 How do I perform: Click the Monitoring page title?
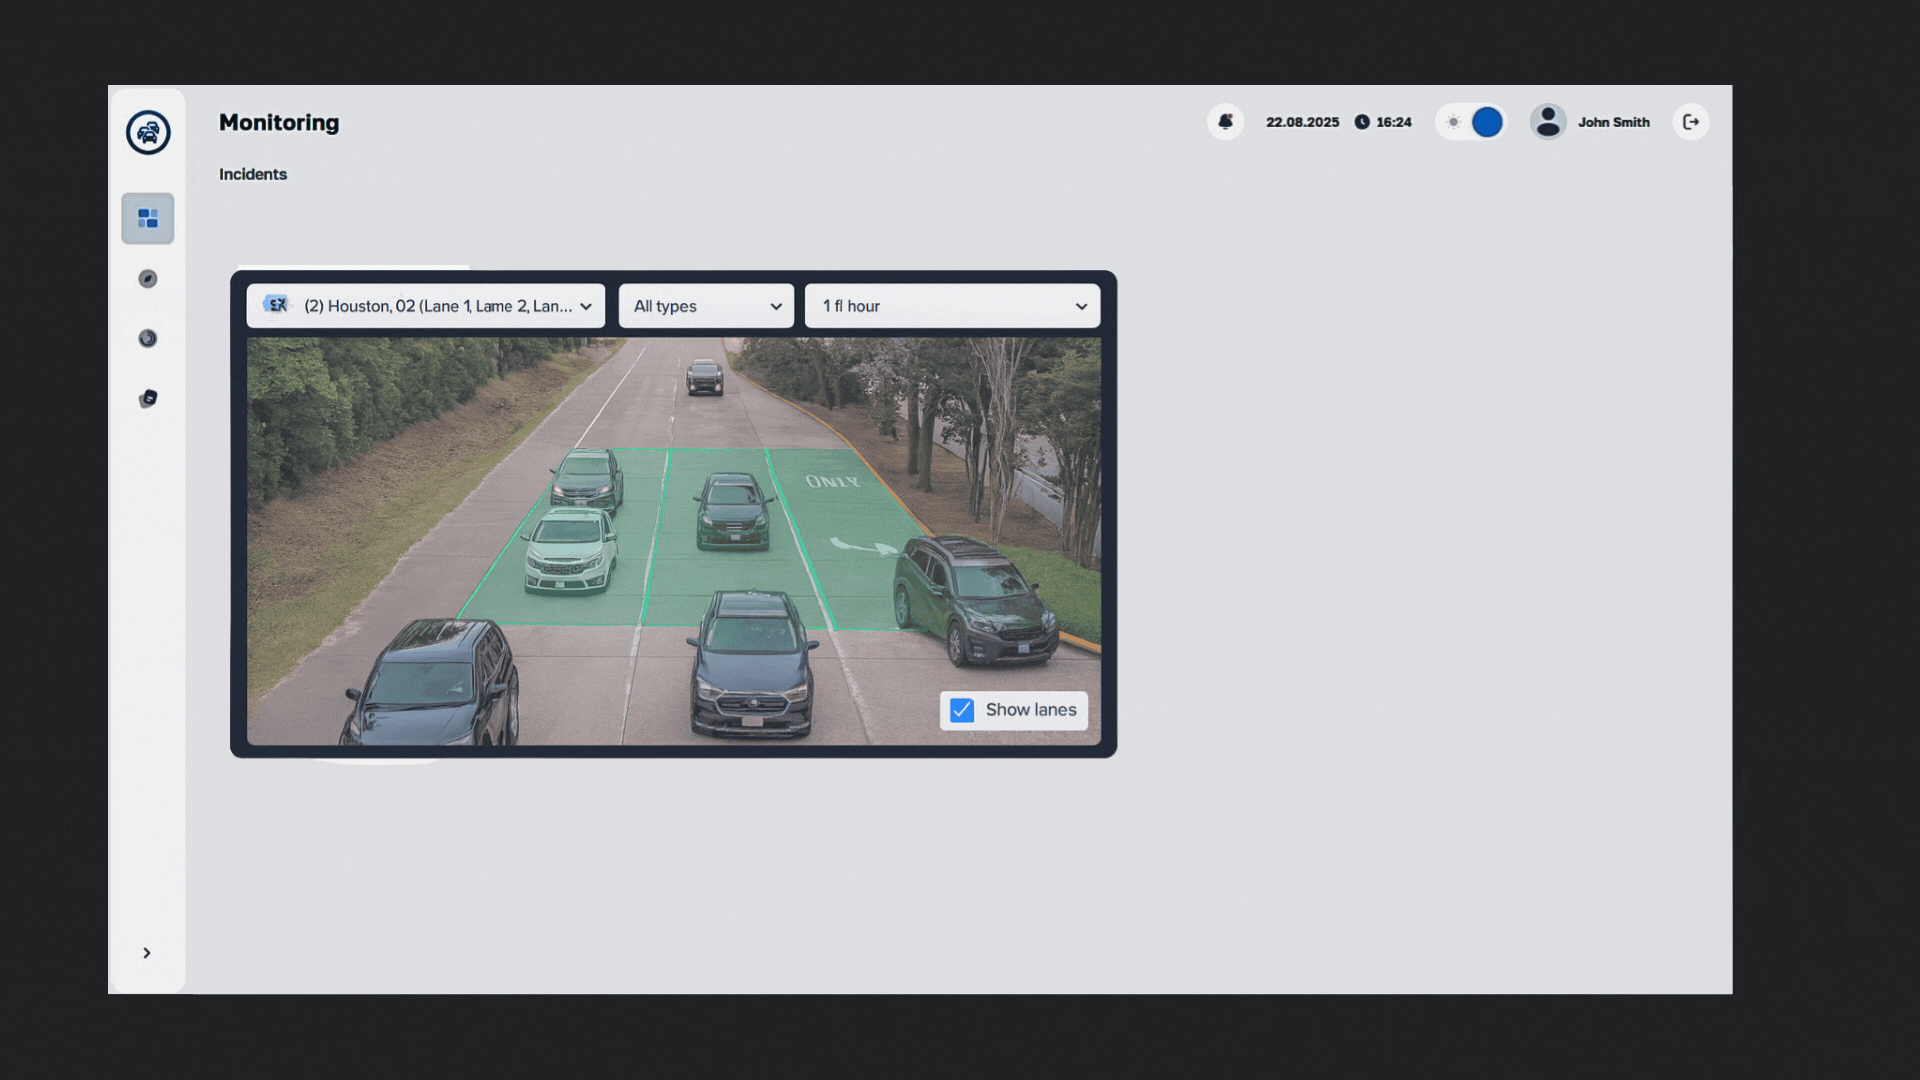coord(279,122)
